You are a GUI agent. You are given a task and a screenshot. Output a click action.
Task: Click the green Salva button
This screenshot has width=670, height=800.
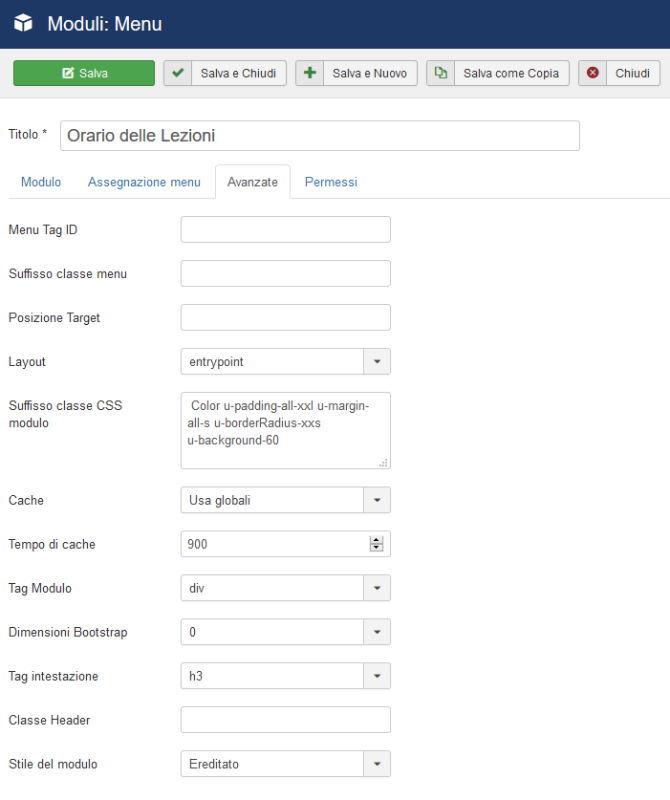point(84,73)
